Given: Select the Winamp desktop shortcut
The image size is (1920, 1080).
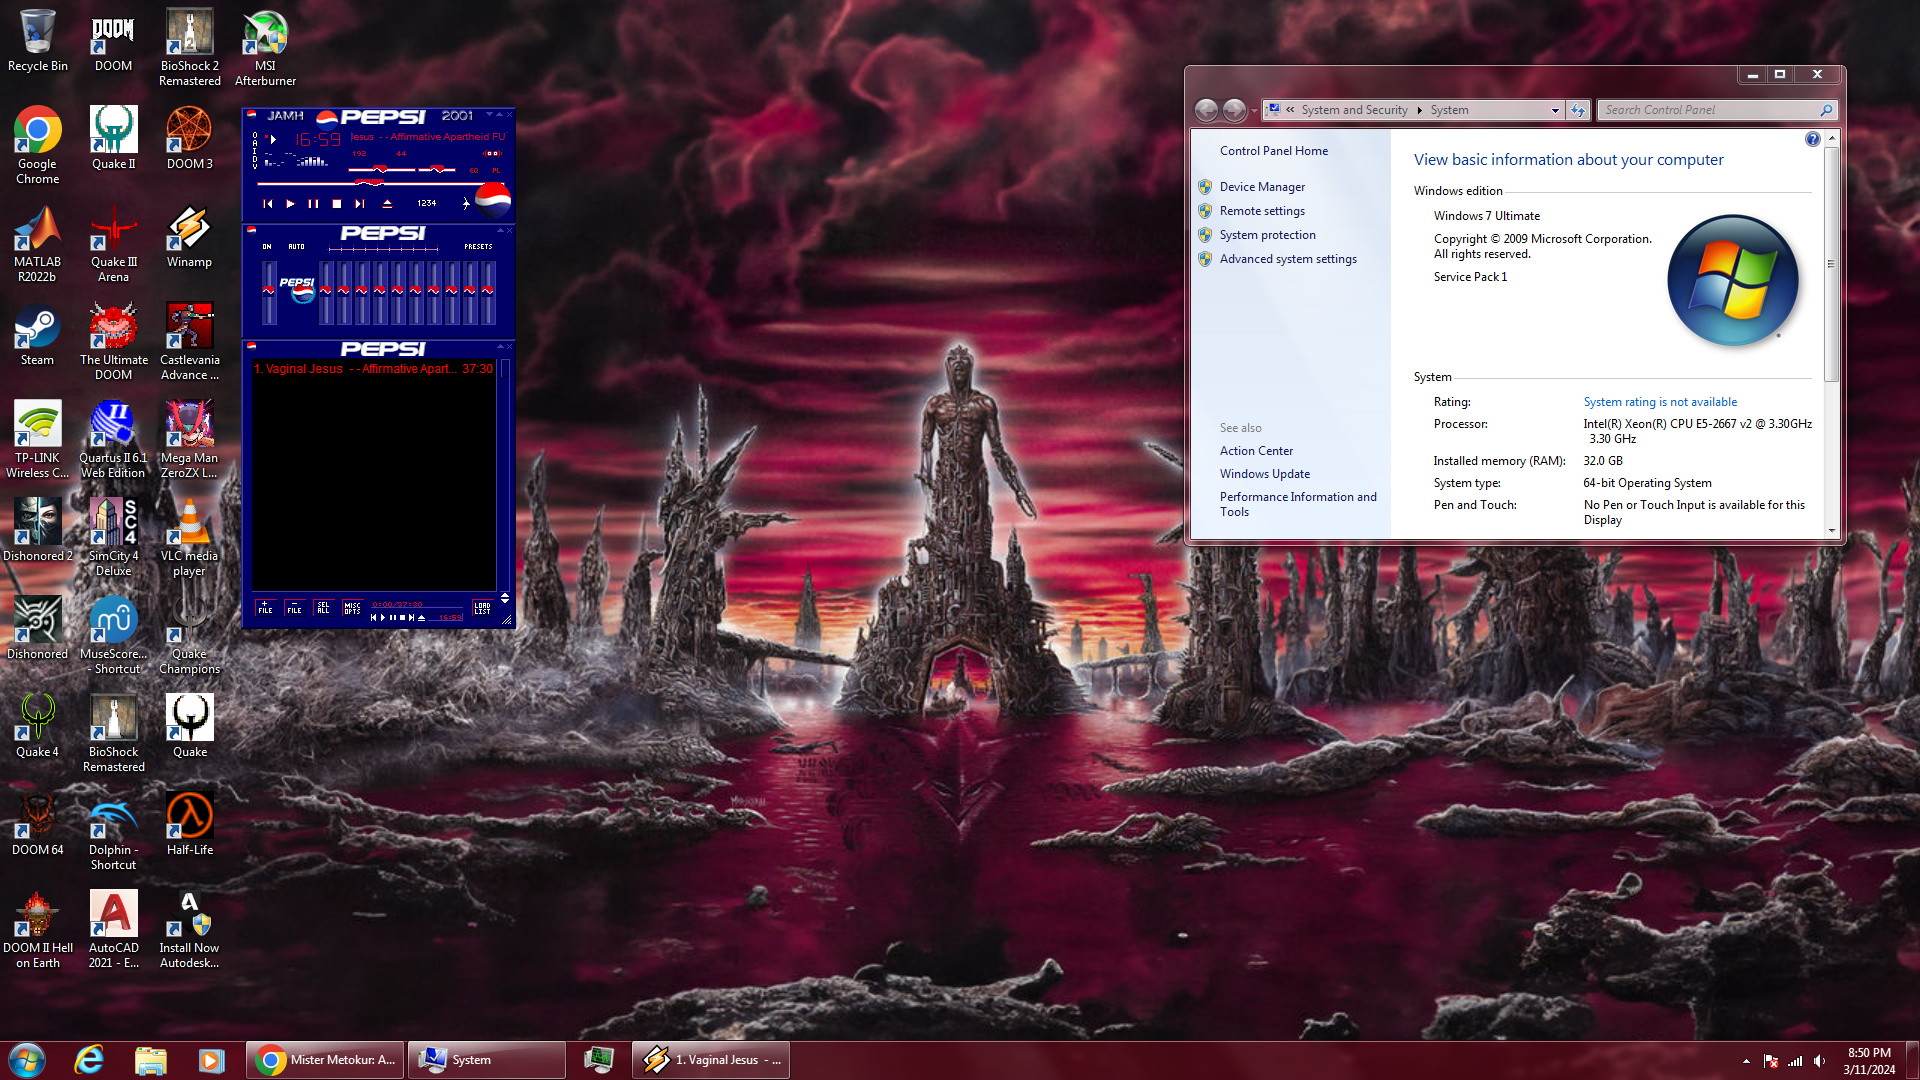Looking at the screenshot, I should click(189, 237).
